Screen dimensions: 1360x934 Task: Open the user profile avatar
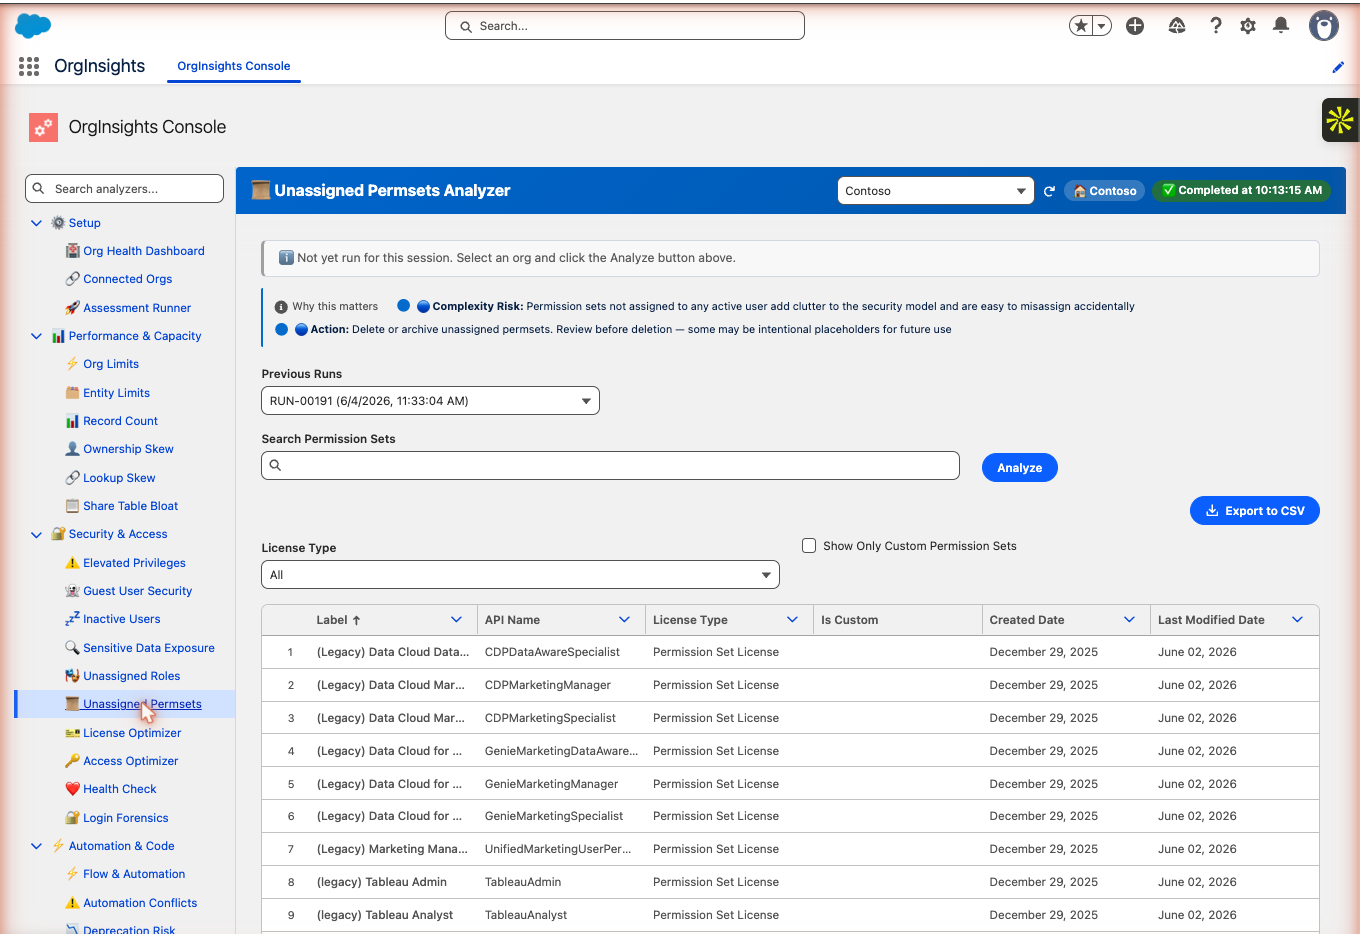pos(1324,26)
